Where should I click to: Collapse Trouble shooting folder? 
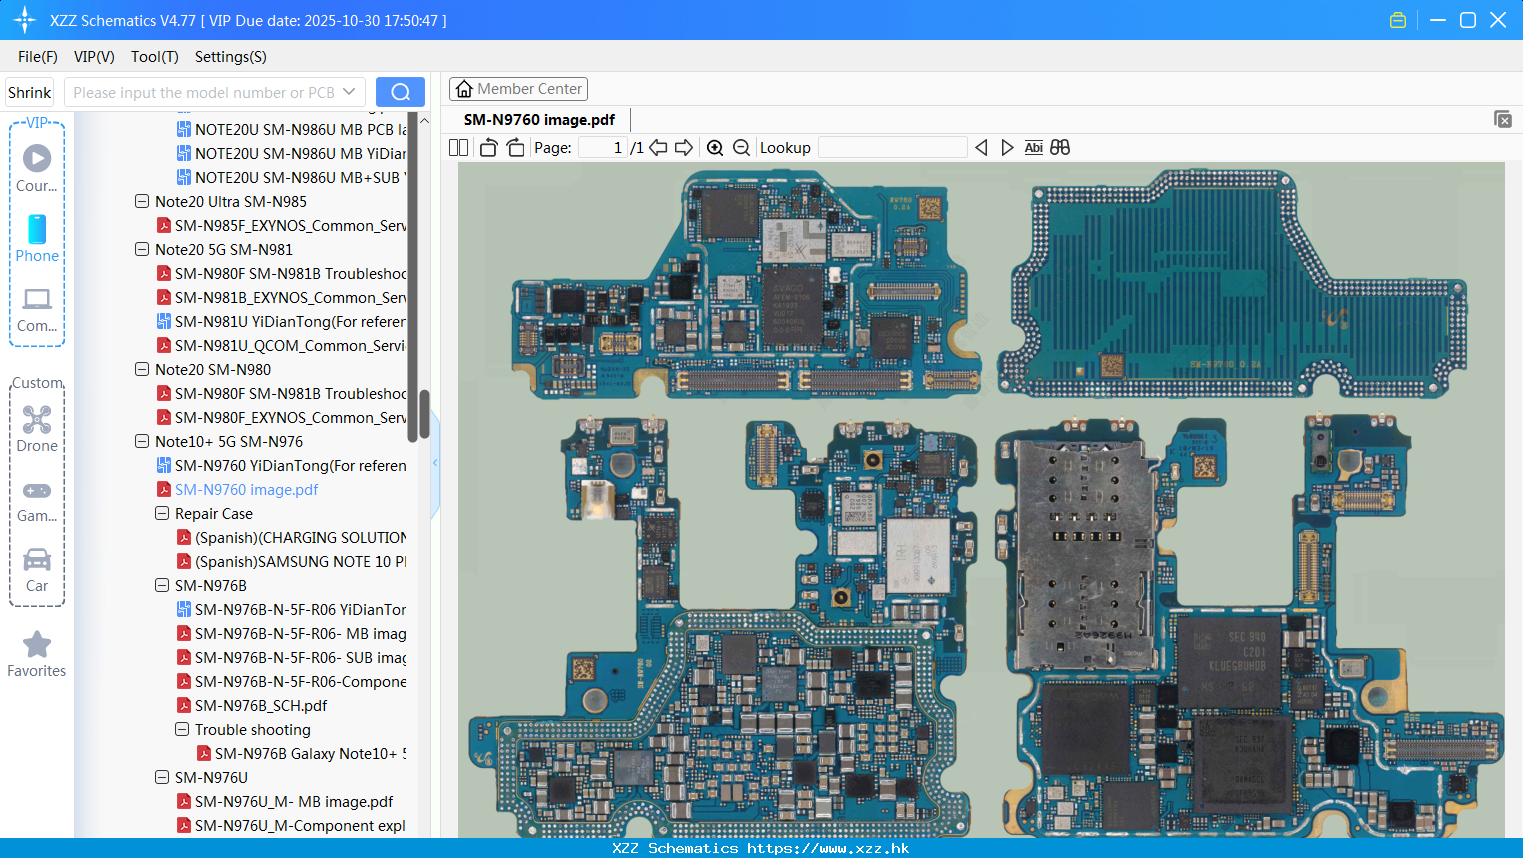pos(182,729)
